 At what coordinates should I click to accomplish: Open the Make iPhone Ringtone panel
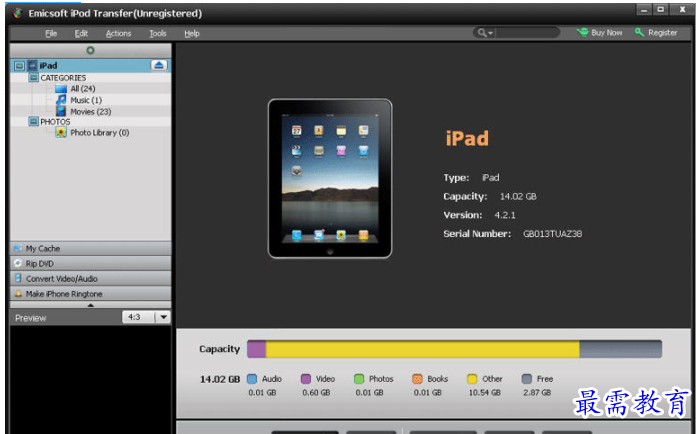tap(90, 293)
